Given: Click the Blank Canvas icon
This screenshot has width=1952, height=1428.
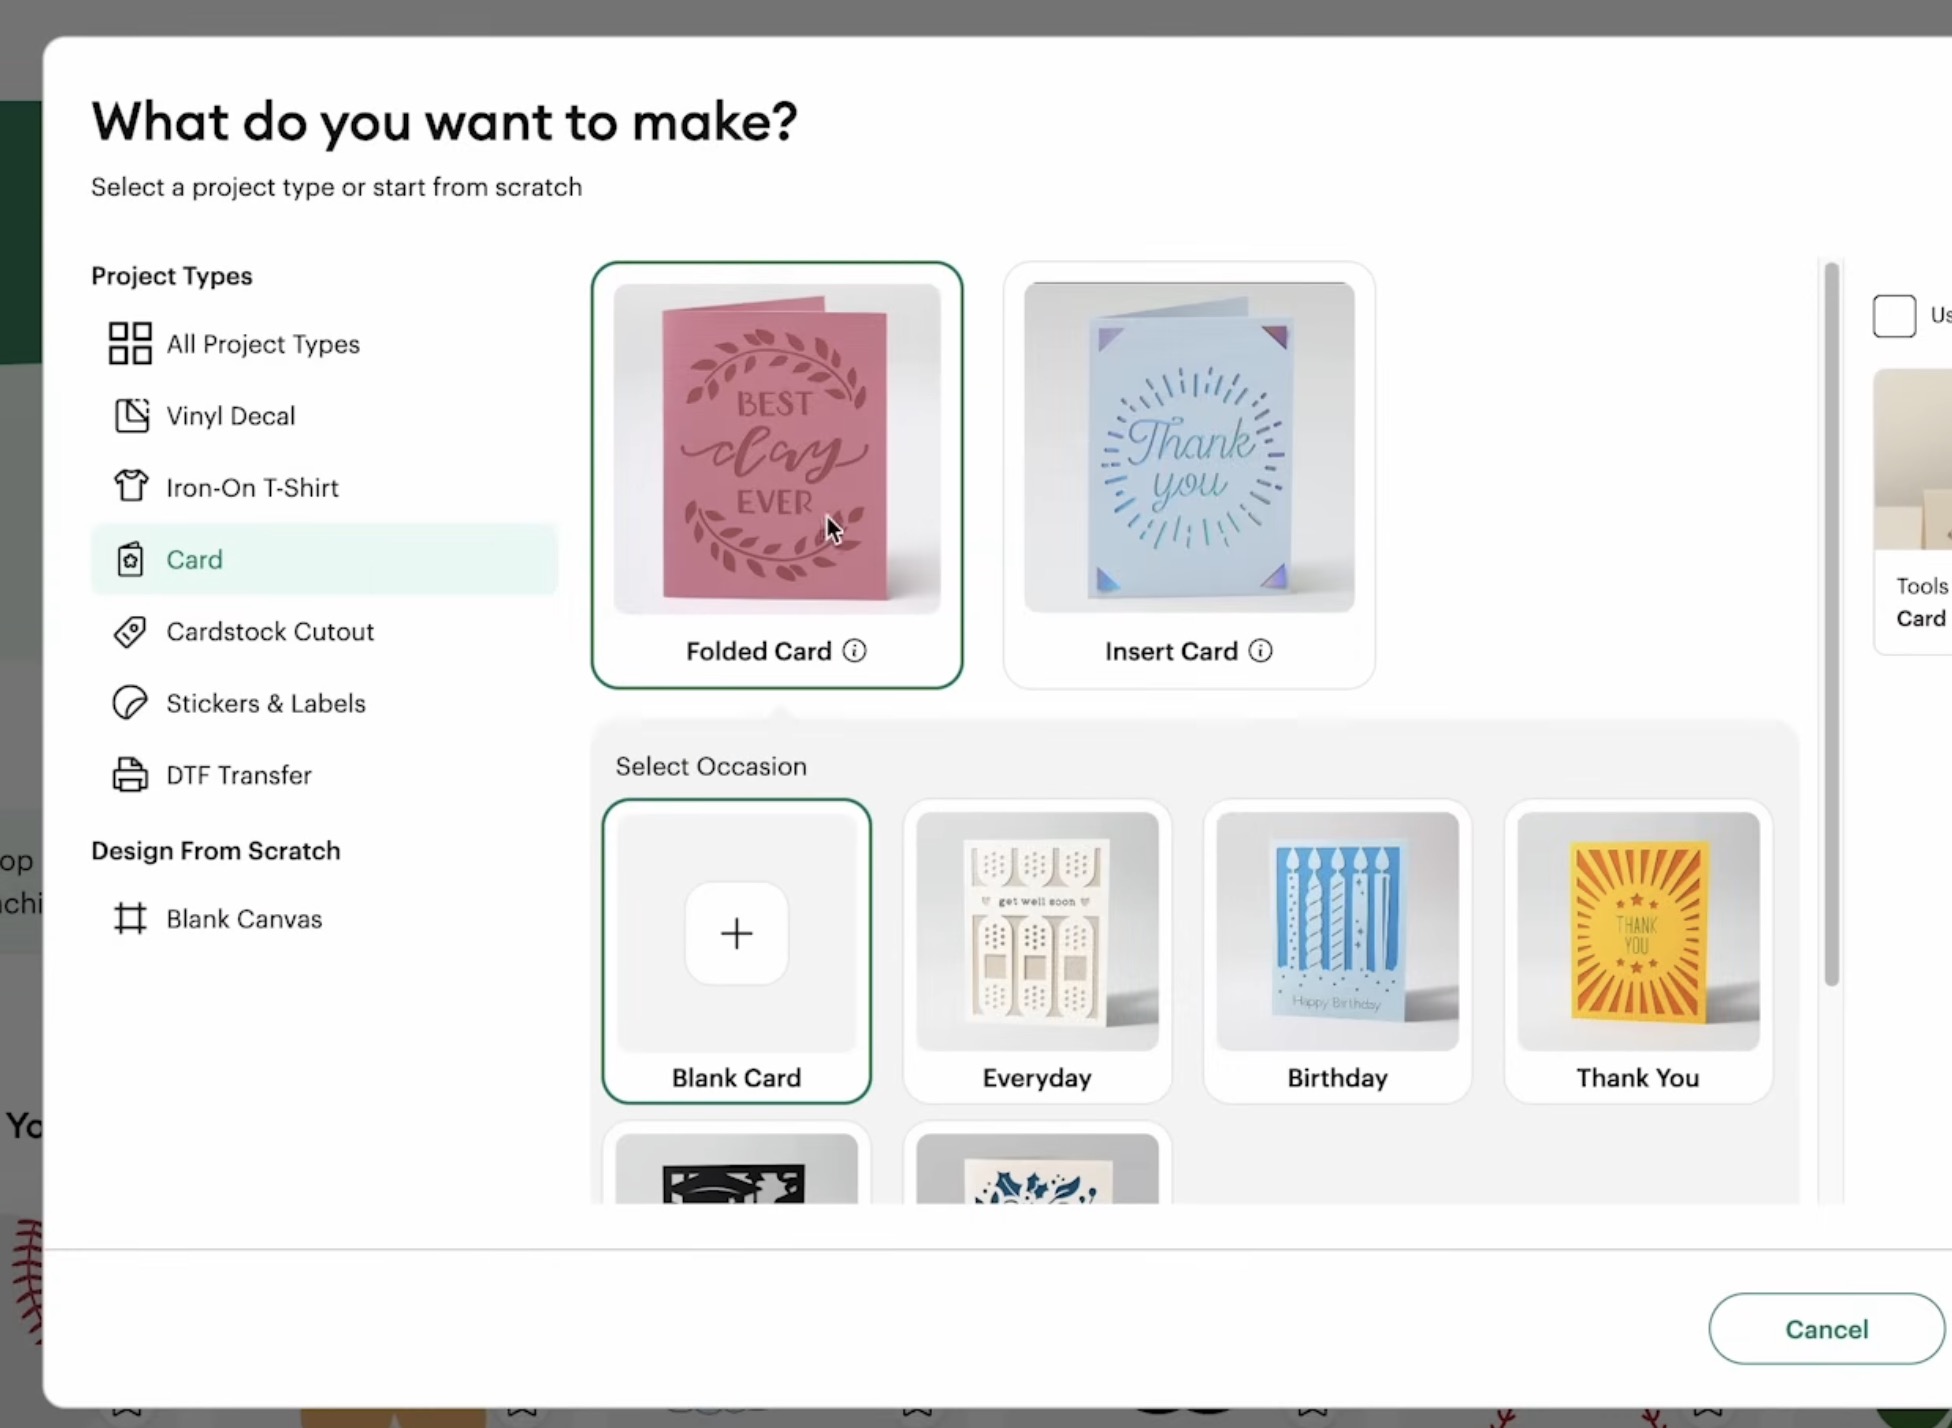Looking at the screenshot, I should pos(130,918).
